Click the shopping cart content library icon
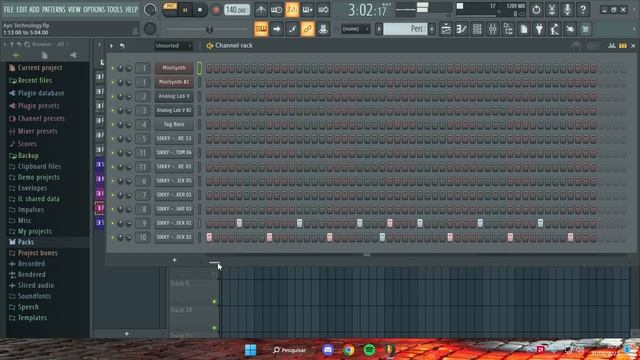Screen dimensions: 640x360 (585, 29)
